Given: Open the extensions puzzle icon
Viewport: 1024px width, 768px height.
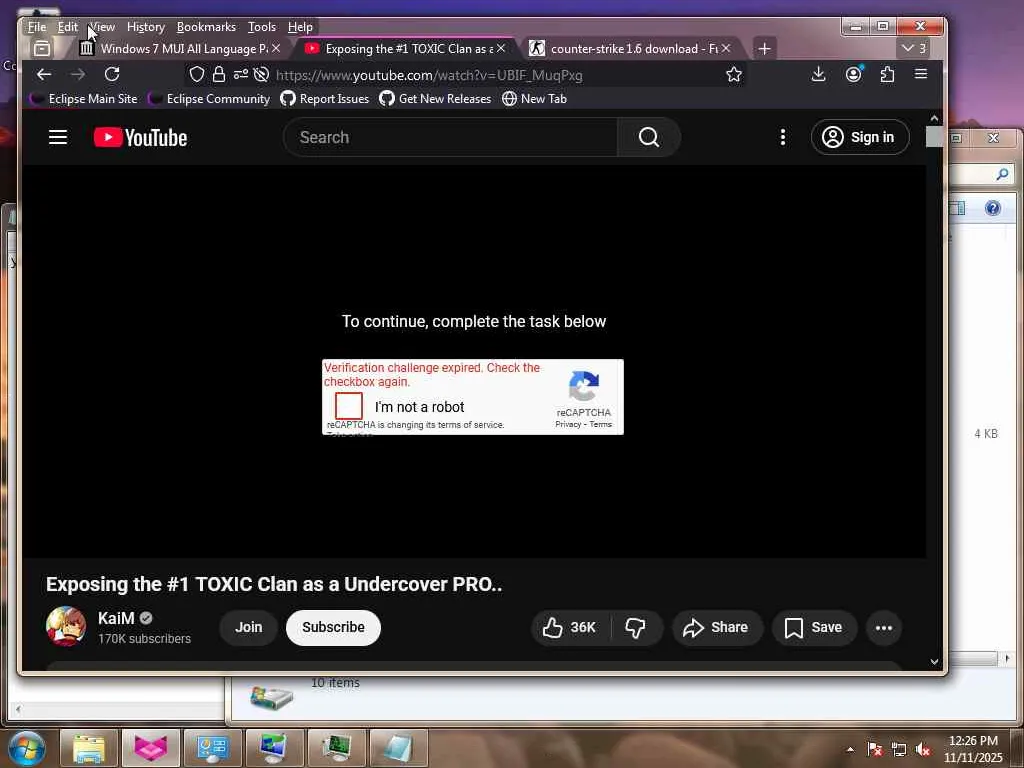Looking at the screenshot, I should (887, 74).
